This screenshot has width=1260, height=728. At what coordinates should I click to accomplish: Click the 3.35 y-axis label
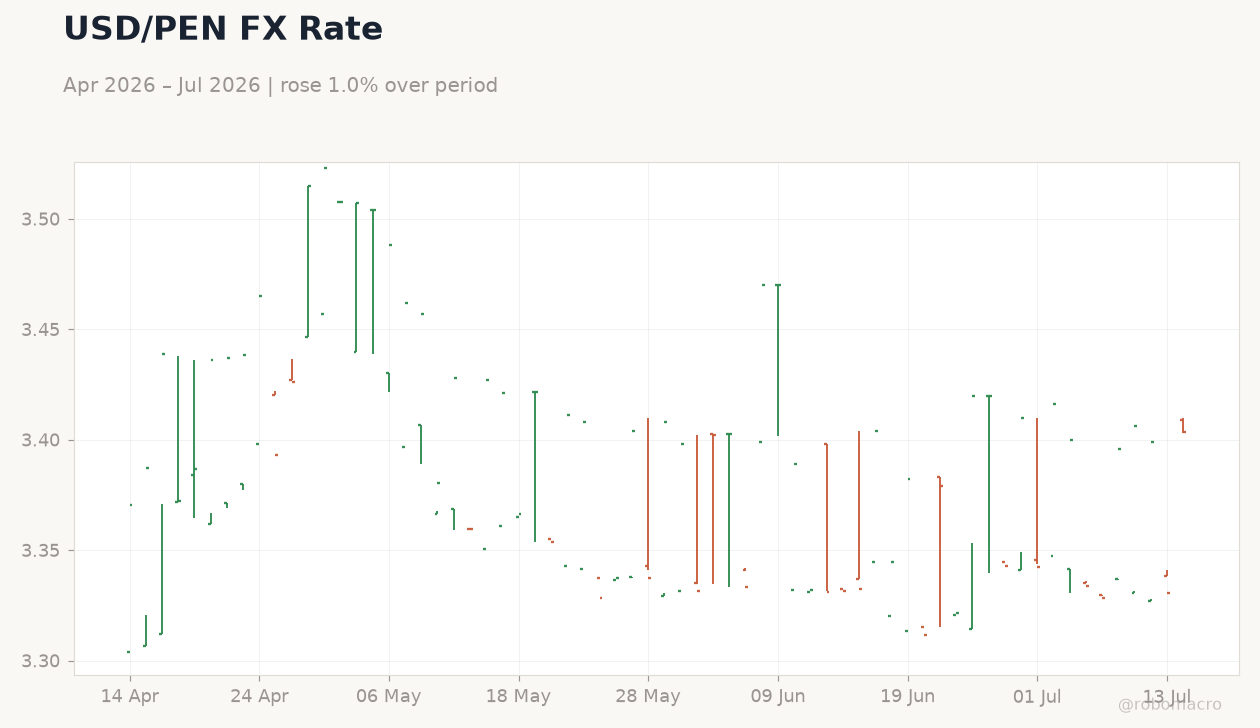click(41, 551)
